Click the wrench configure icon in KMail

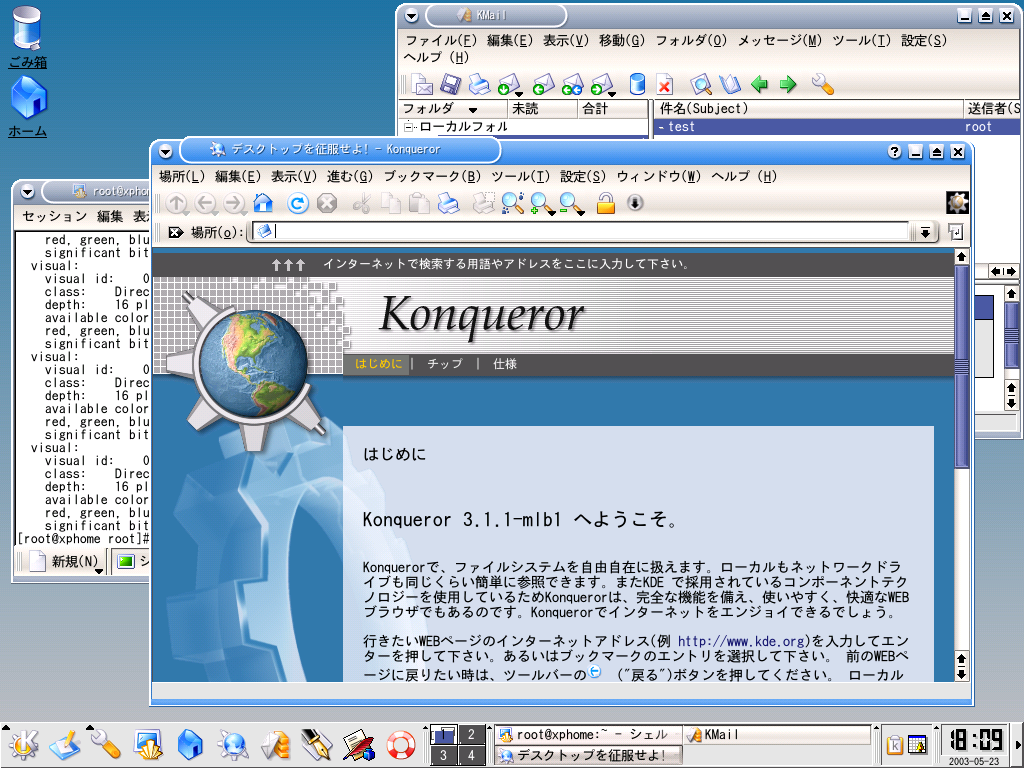click(x=822, y=84)
